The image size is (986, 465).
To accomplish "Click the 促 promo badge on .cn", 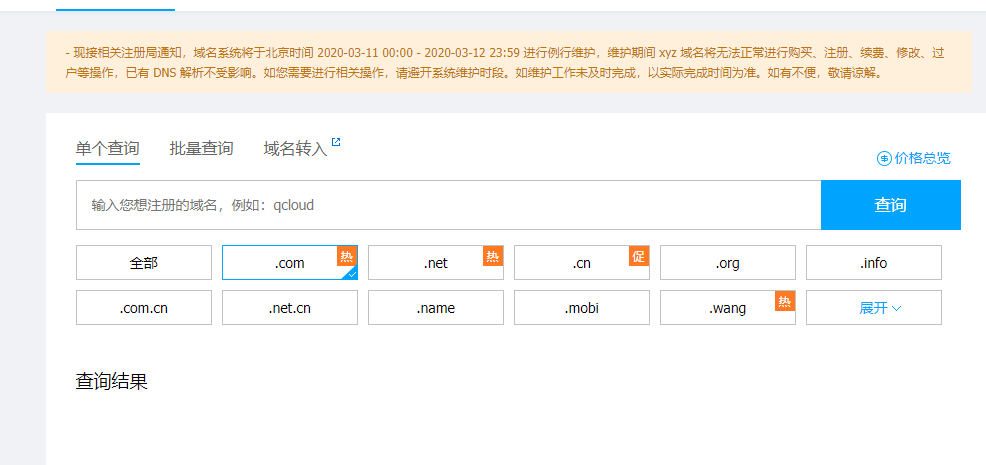I will (x=639, y=256).
